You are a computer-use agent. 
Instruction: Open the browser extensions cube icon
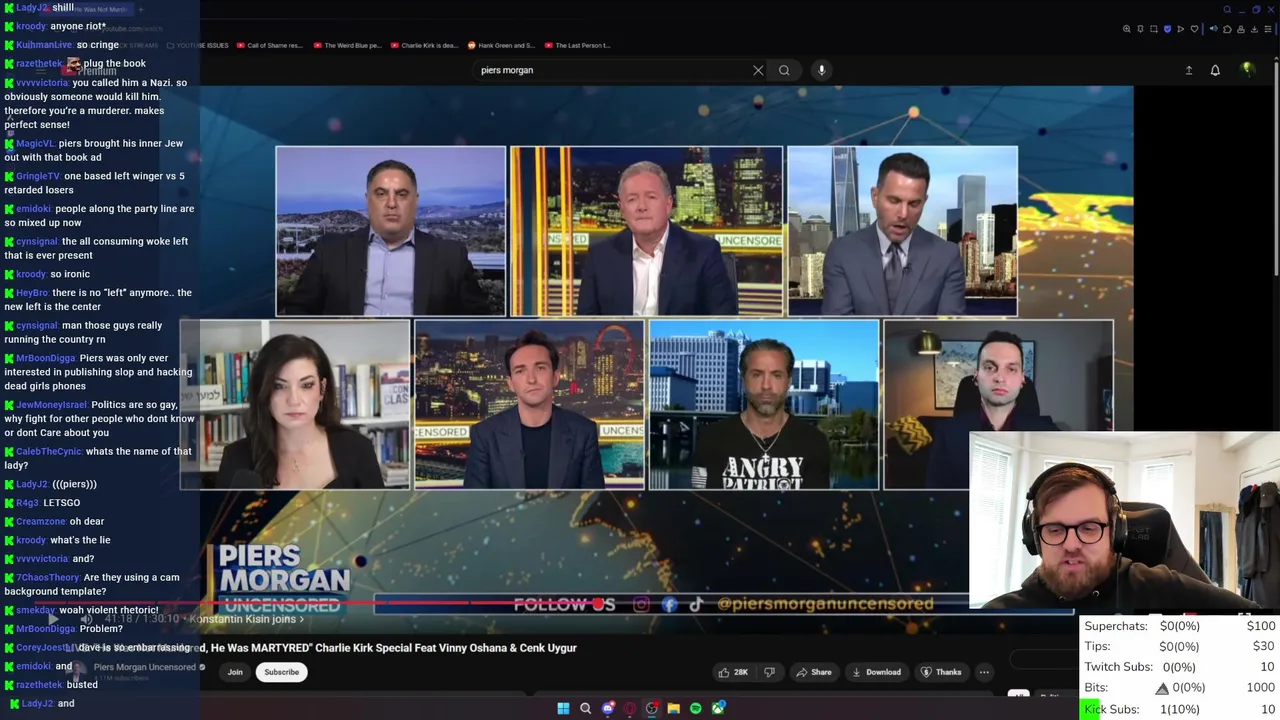click(x=1227, y=29)
